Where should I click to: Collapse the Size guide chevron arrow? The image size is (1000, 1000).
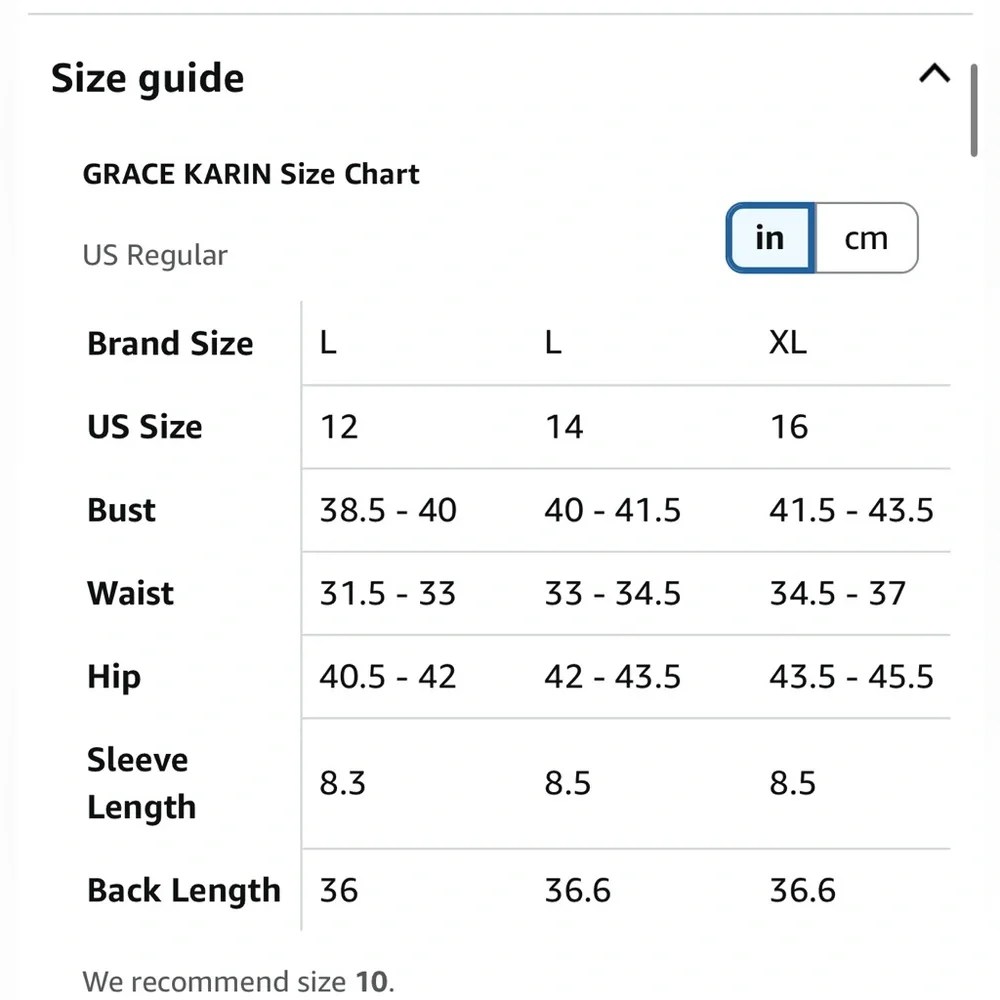tap(934, 74)
